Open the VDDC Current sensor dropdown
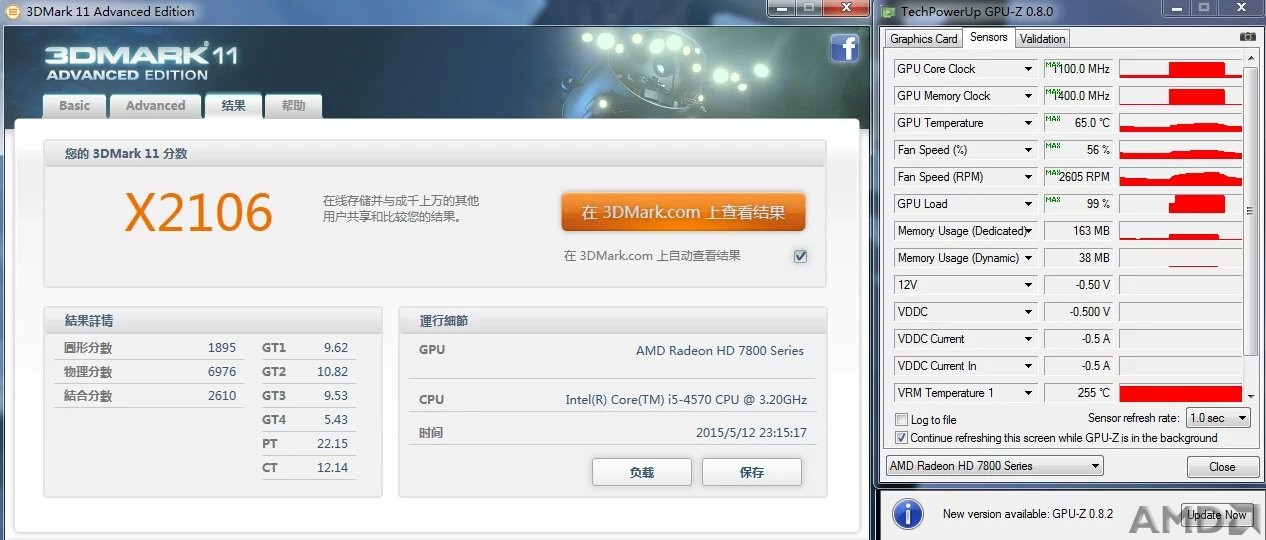Image resolution: width=1266 pixels, height=540 pixels. (x=1028, y=339)
